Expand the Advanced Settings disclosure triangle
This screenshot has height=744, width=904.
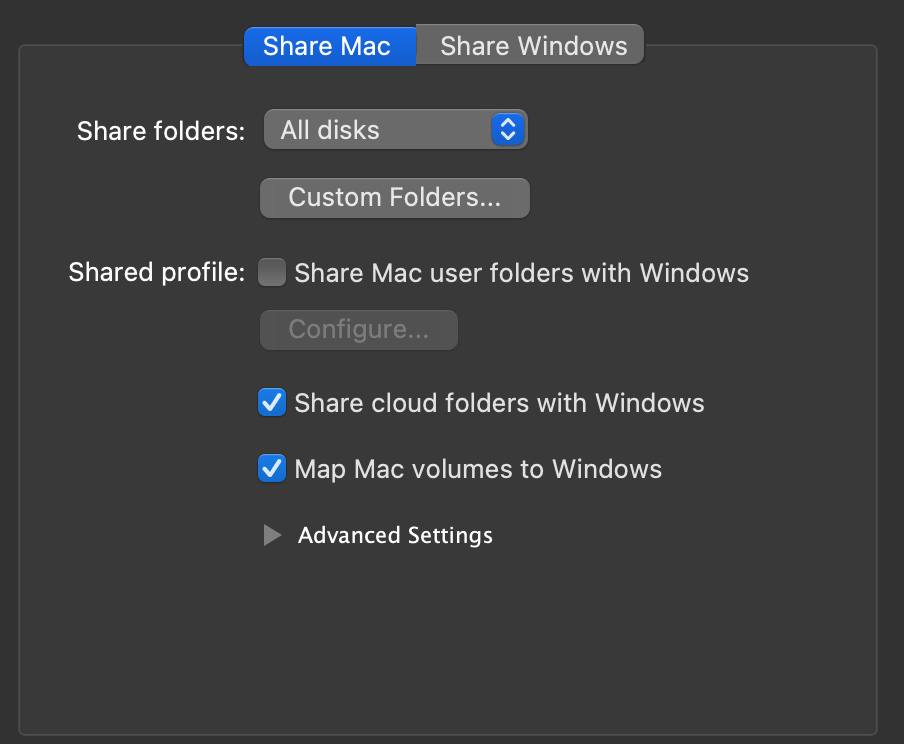272,536
